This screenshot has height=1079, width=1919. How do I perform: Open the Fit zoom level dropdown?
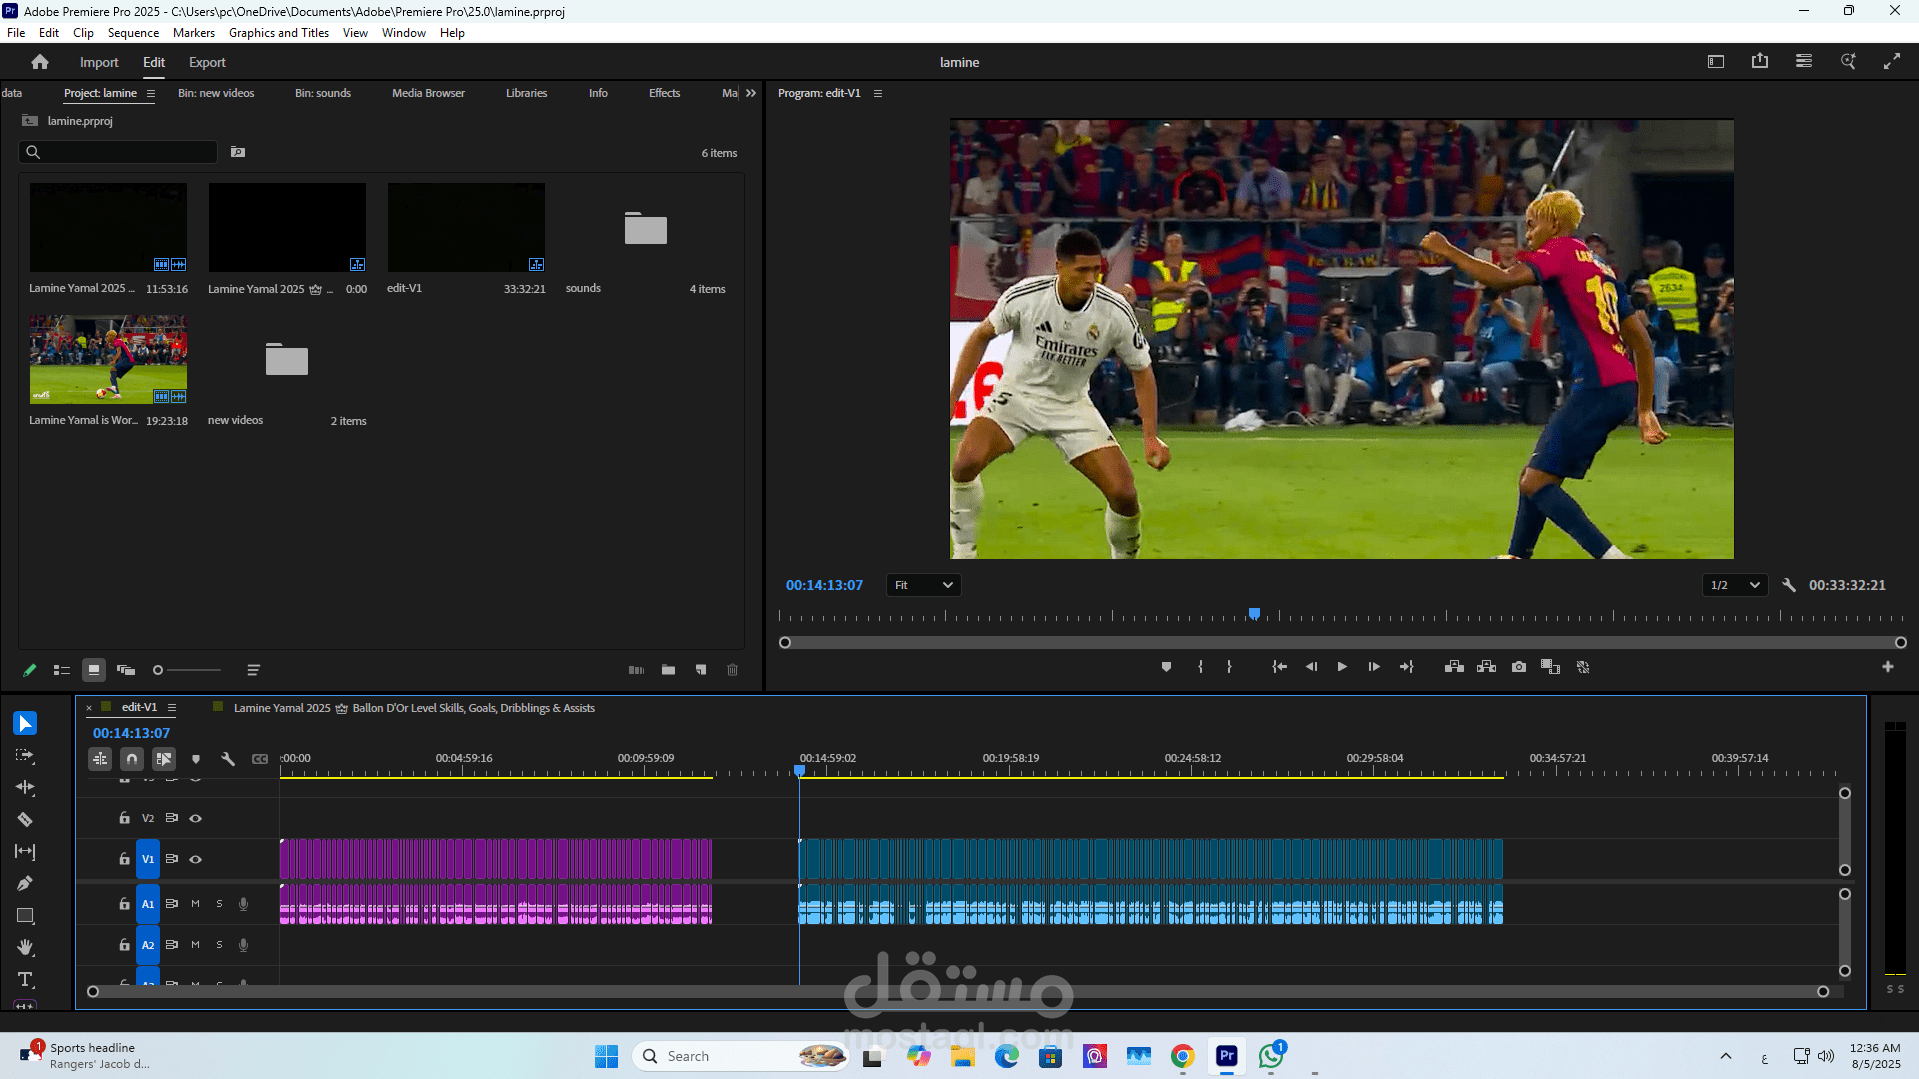point(923,585)
